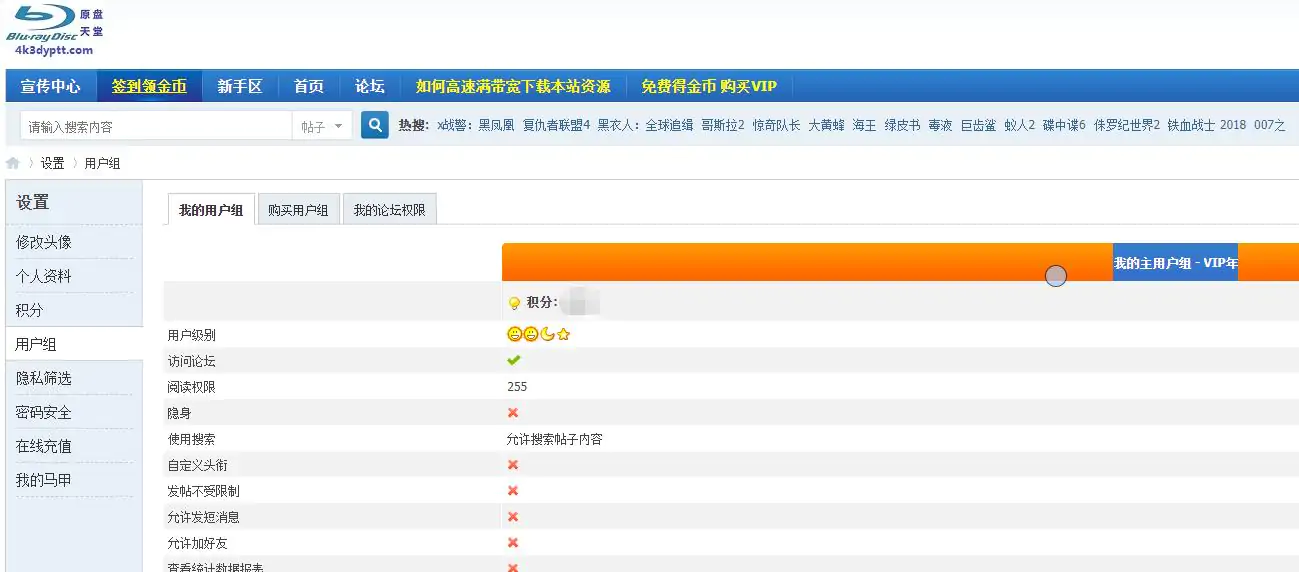Open 积分 in the settings sidebar
Image resolution: width=1299 pixels, height=572 pixels.
pos(30,310)
